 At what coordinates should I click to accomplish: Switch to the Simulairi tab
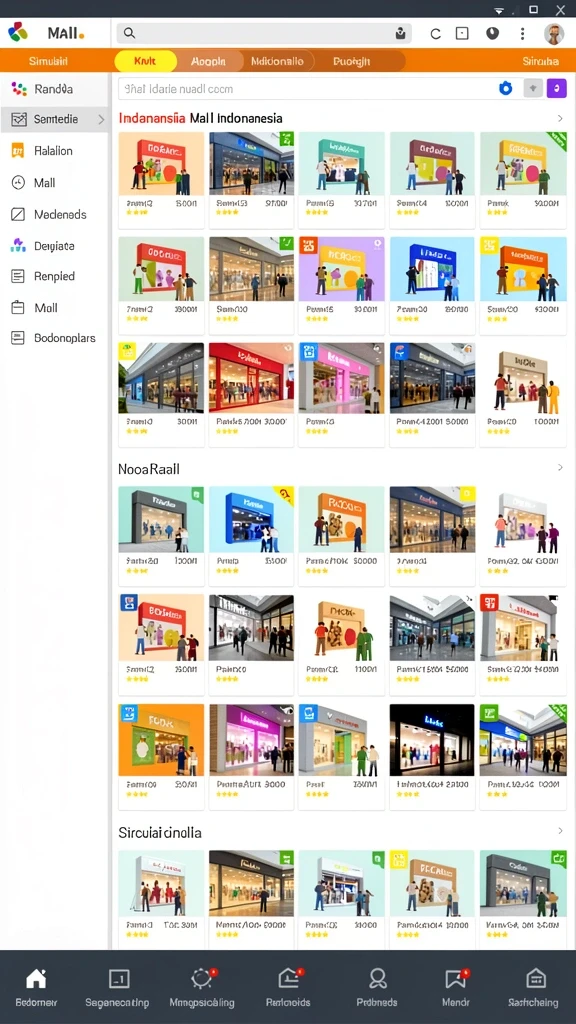coord(48,61)
